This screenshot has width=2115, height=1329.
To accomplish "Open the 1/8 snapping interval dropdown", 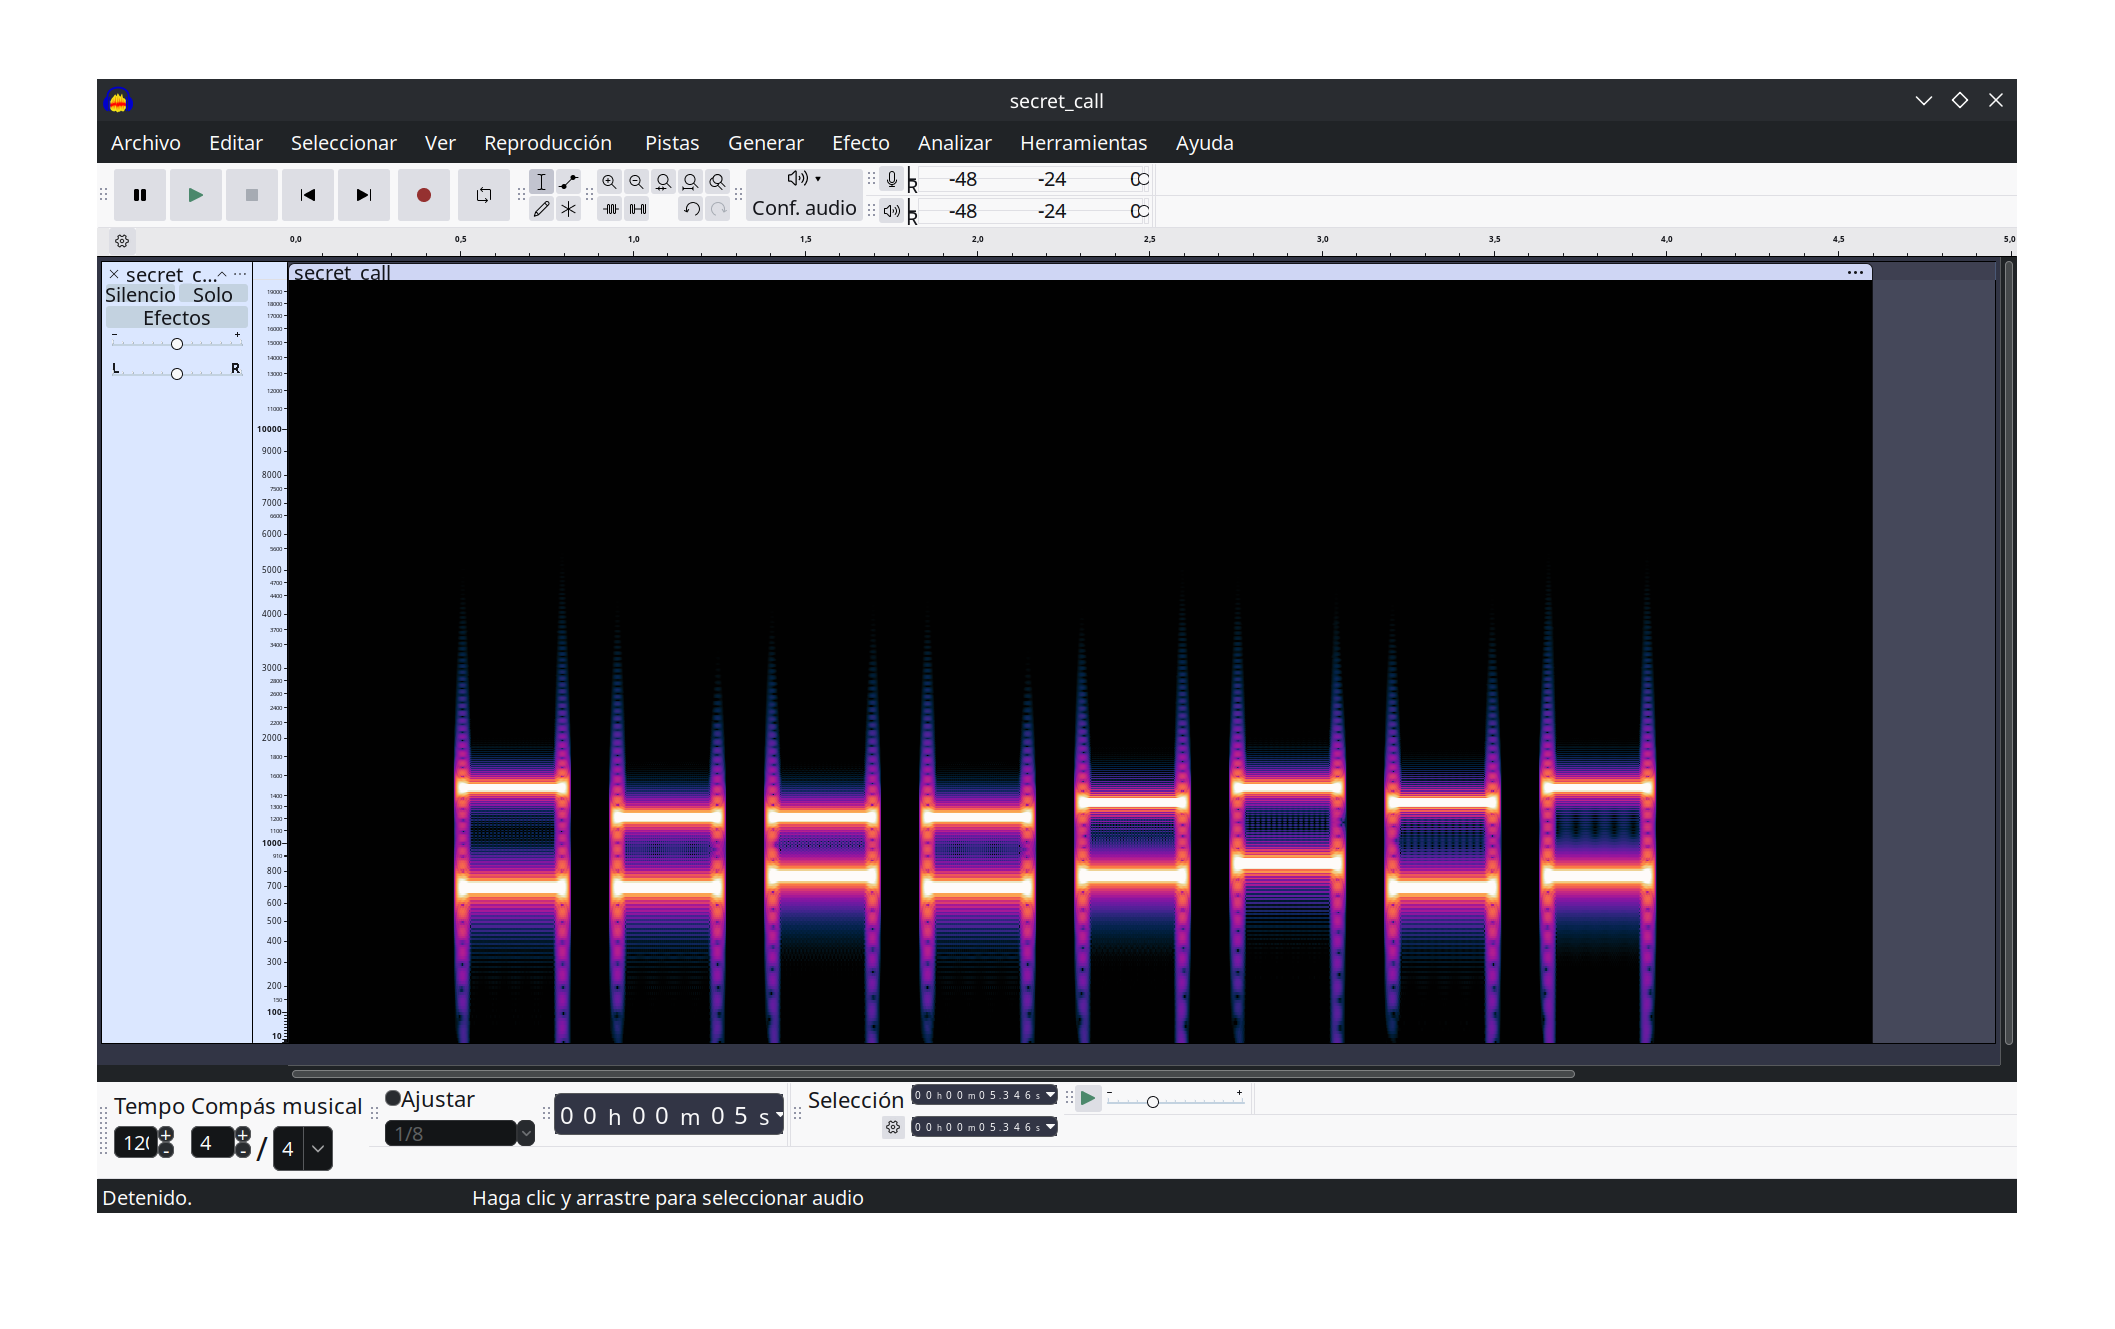I will click(x=525, y=1133).
